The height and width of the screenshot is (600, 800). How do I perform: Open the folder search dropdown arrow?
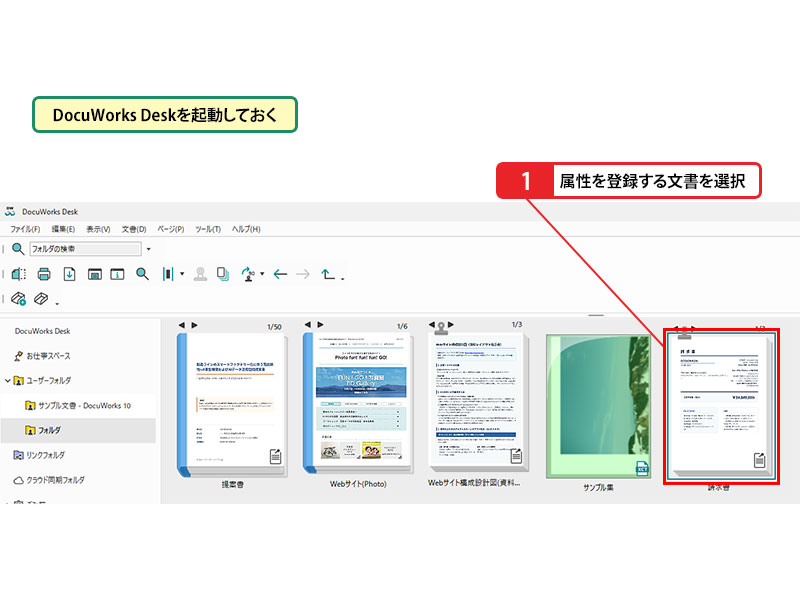[148, 249]
